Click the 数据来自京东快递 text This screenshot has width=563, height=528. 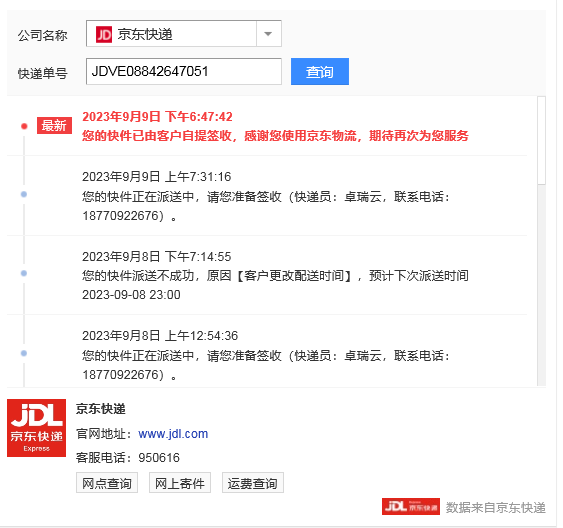[x=495, y=508]
